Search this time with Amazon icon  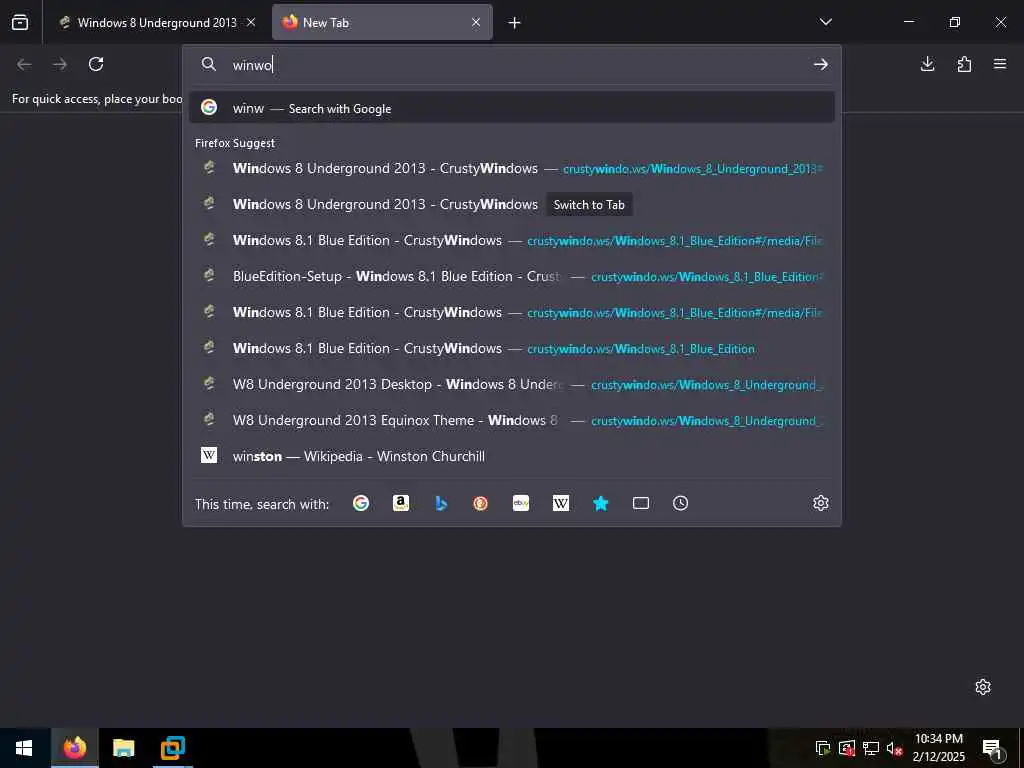(401, 503)
